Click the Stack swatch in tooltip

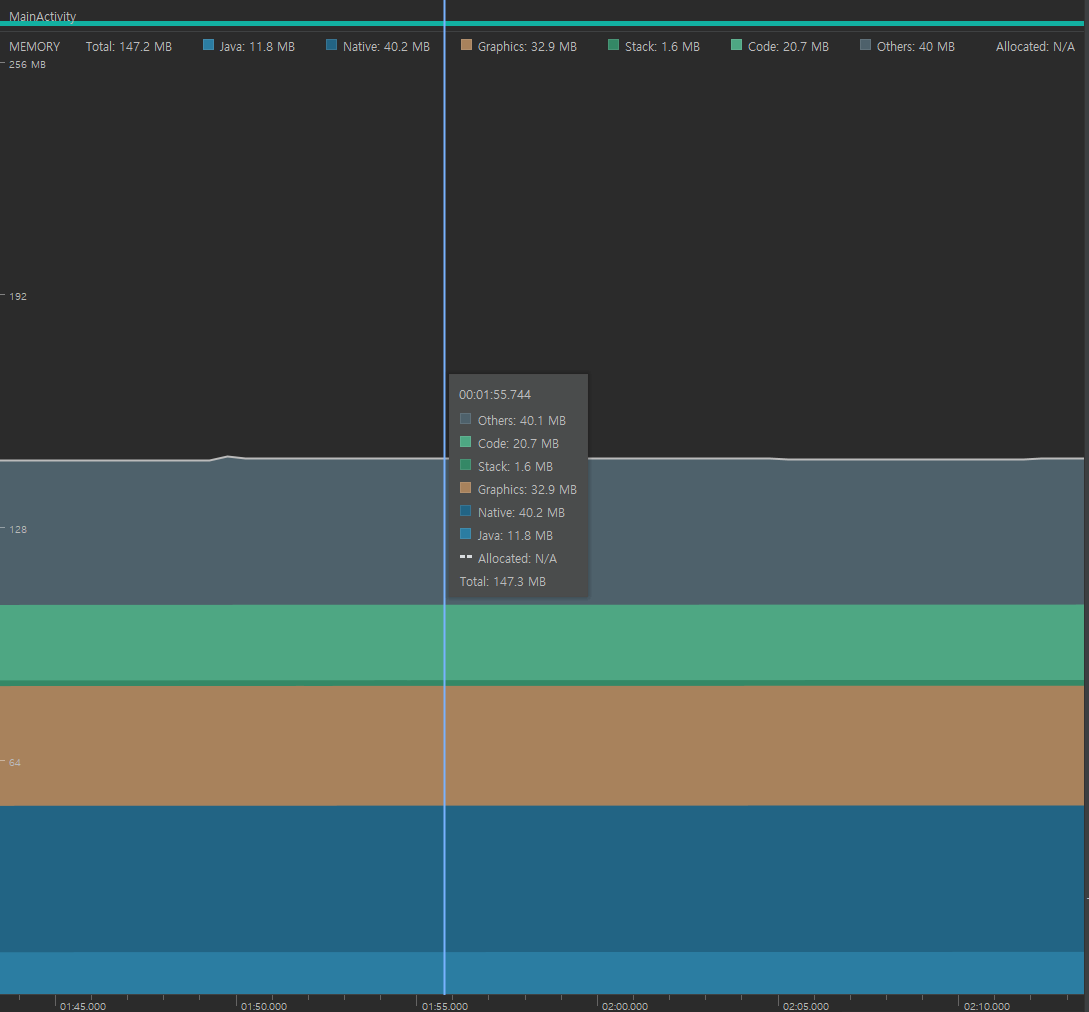coord(465,465)
